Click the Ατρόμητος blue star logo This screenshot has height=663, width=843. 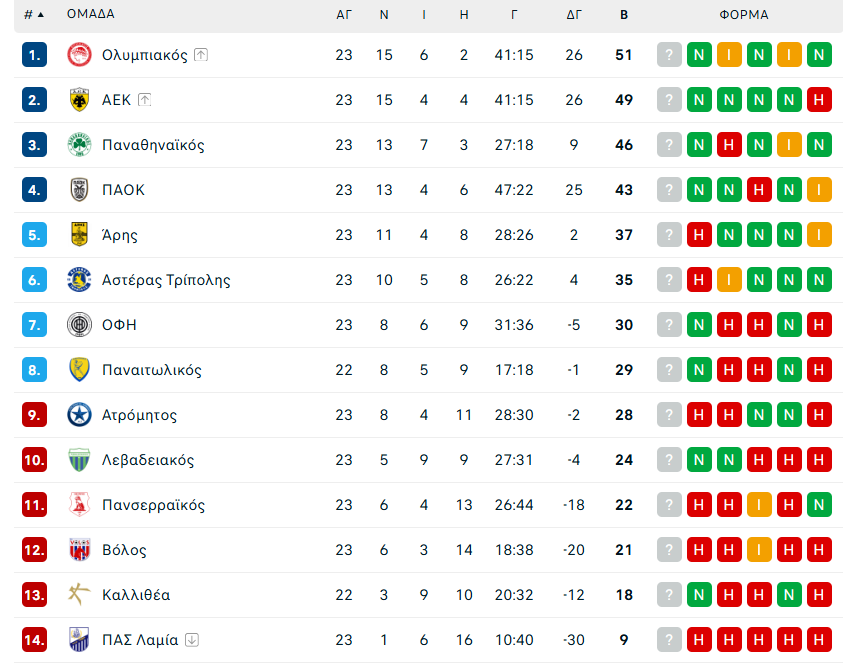click(x=79, y=415)
